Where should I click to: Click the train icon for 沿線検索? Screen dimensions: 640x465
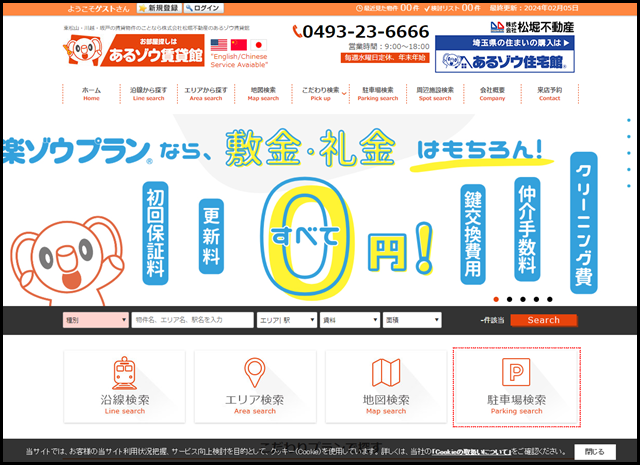124,373
